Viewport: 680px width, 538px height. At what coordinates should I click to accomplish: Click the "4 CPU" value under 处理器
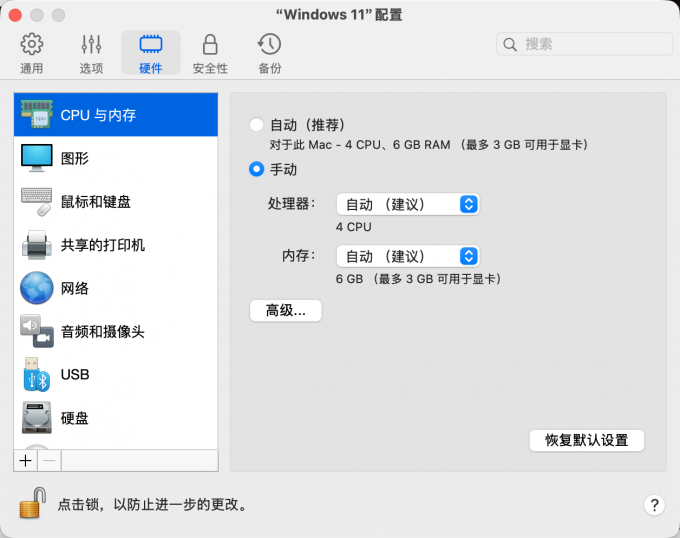click(x=353, y=227)
